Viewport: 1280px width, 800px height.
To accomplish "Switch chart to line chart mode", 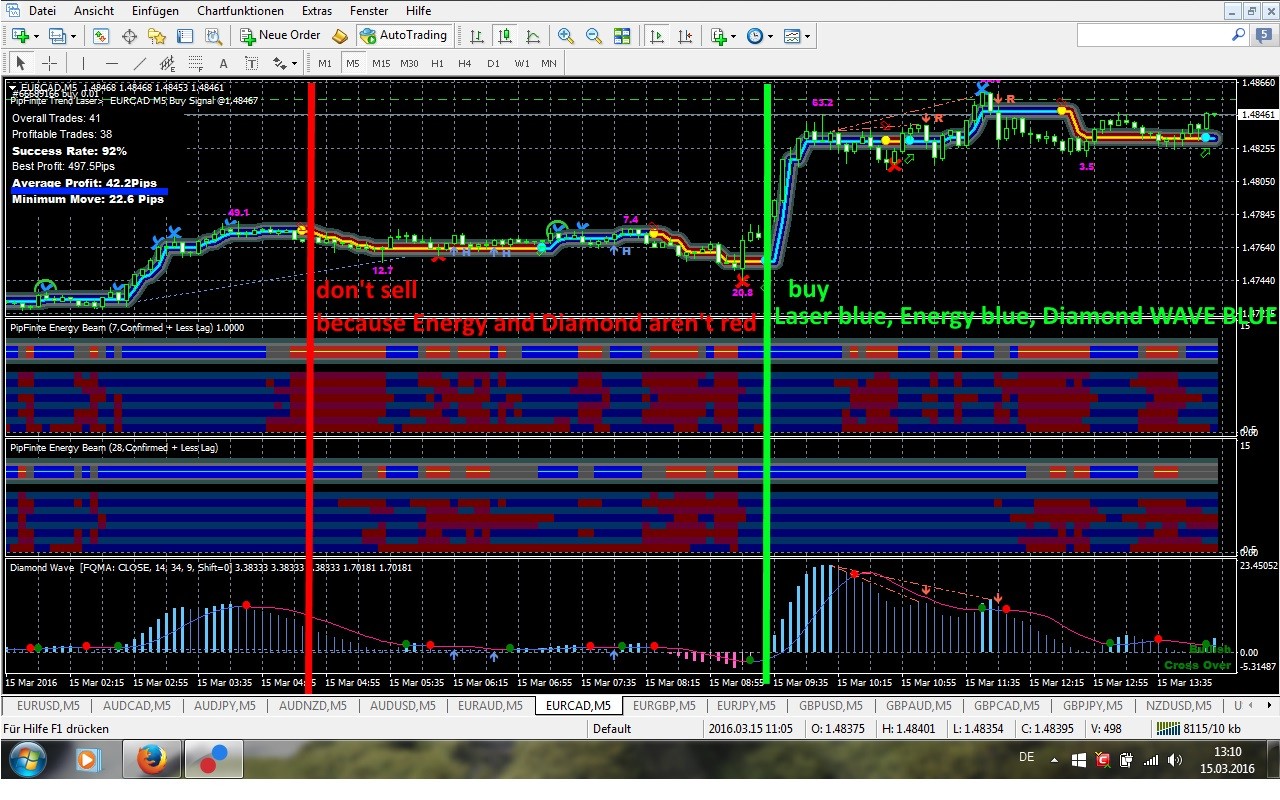I will click(x=533, y=36).
